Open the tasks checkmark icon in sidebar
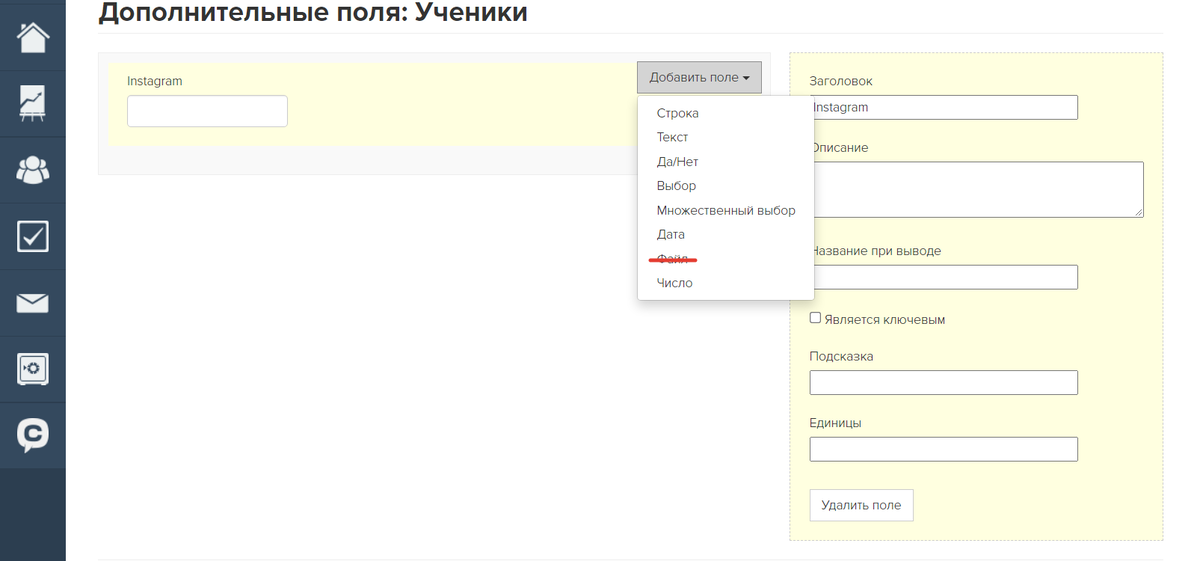 pyautogui.click(x=33, y=236)
